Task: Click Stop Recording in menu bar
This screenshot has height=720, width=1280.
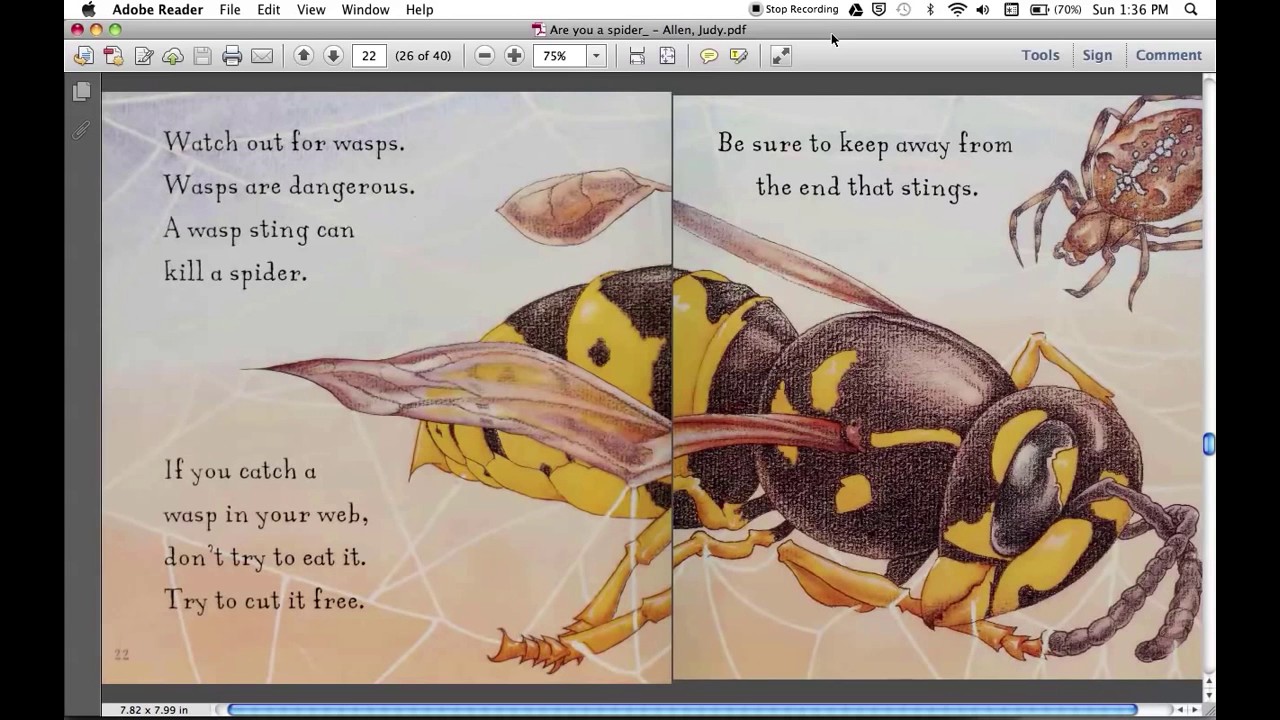Action: point(794,9)
